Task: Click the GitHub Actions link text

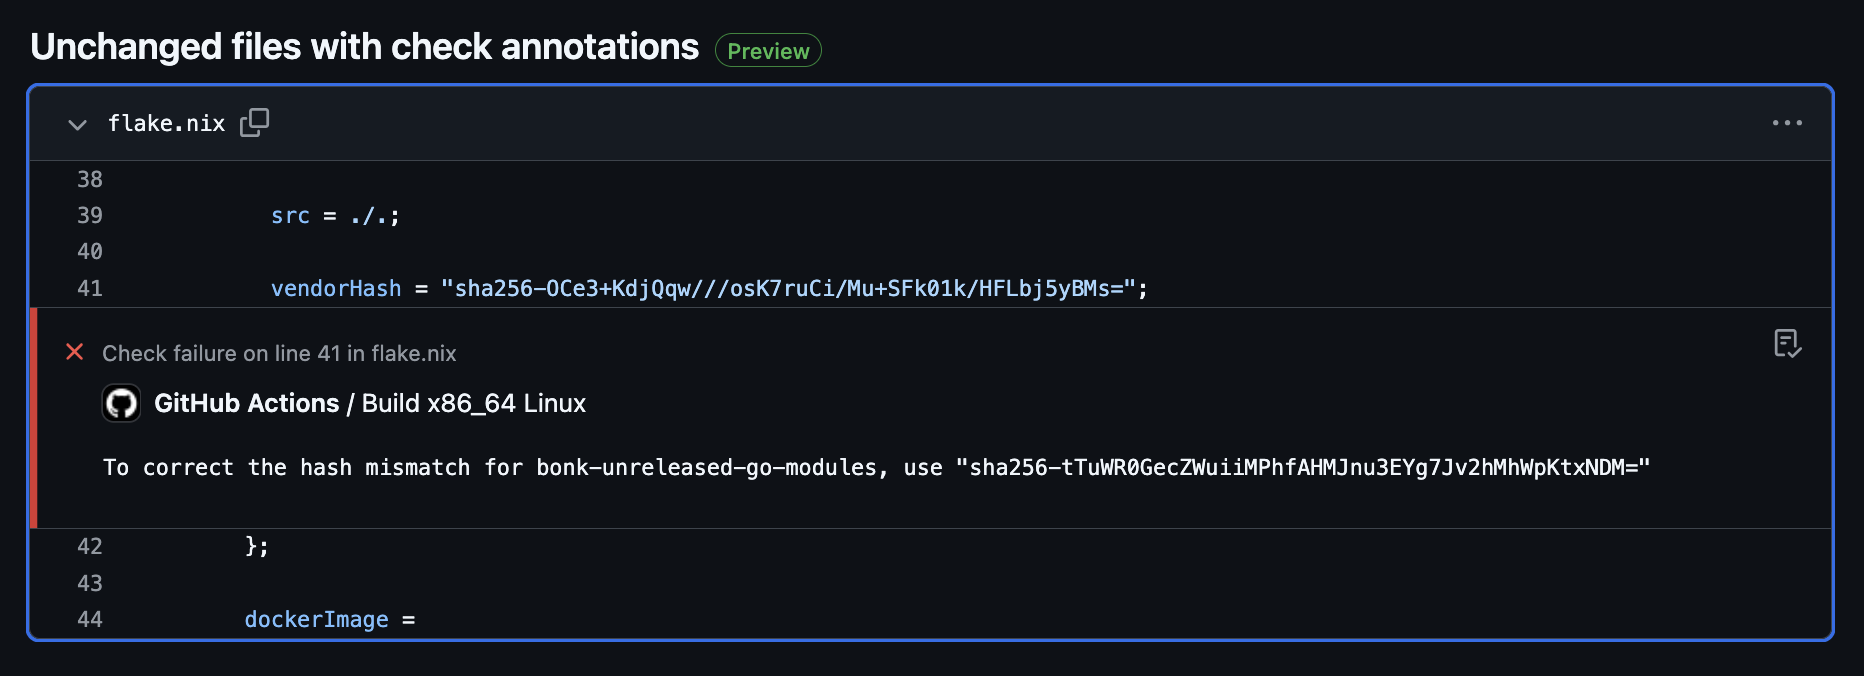Action: click(x=246, y=403)
